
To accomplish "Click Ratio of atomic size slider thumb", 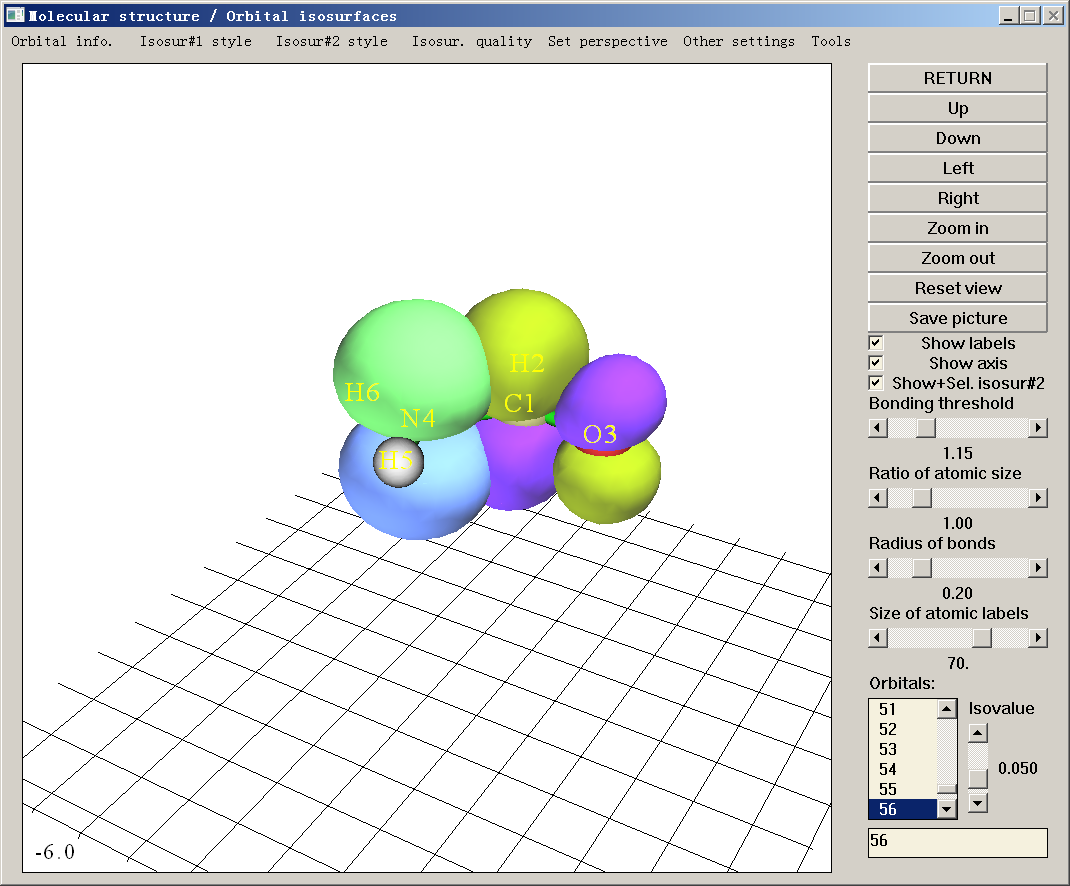I will pos(922,498).
